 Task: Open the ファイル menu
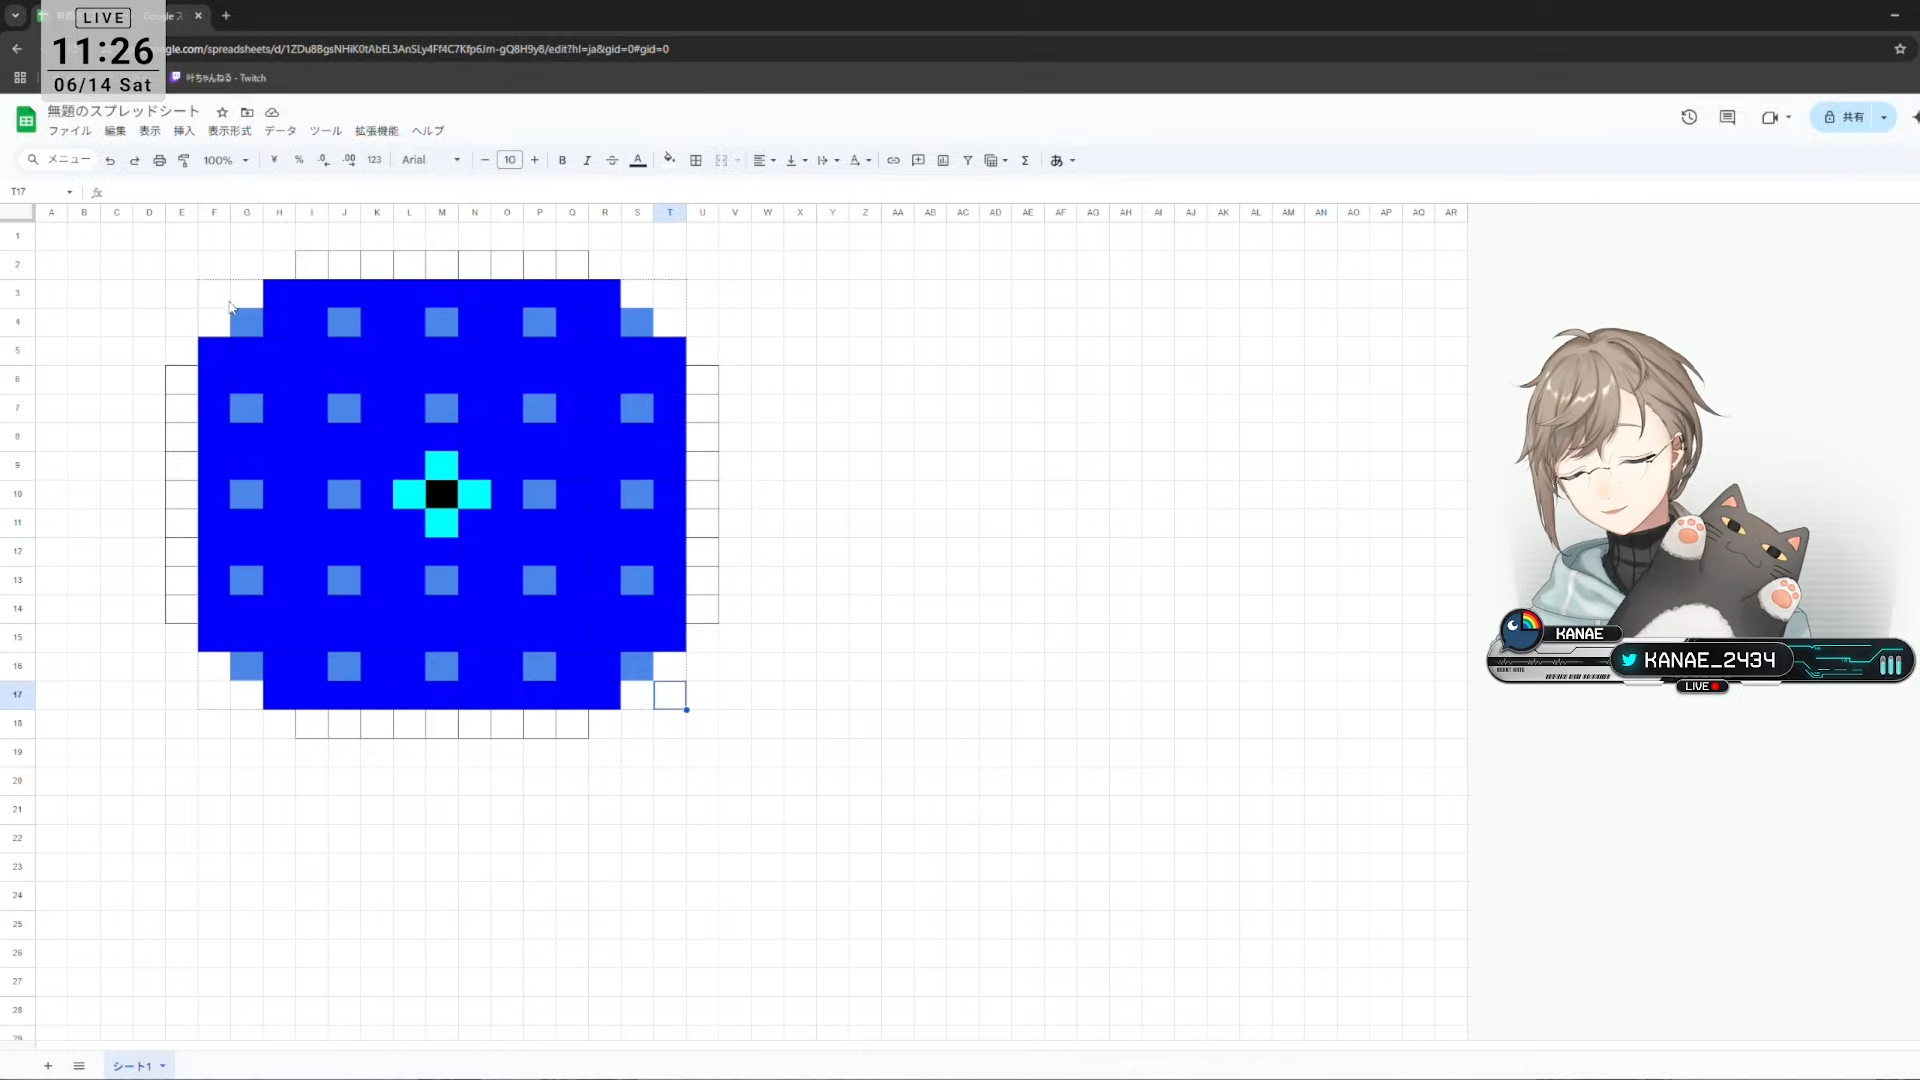click(70, 131)
